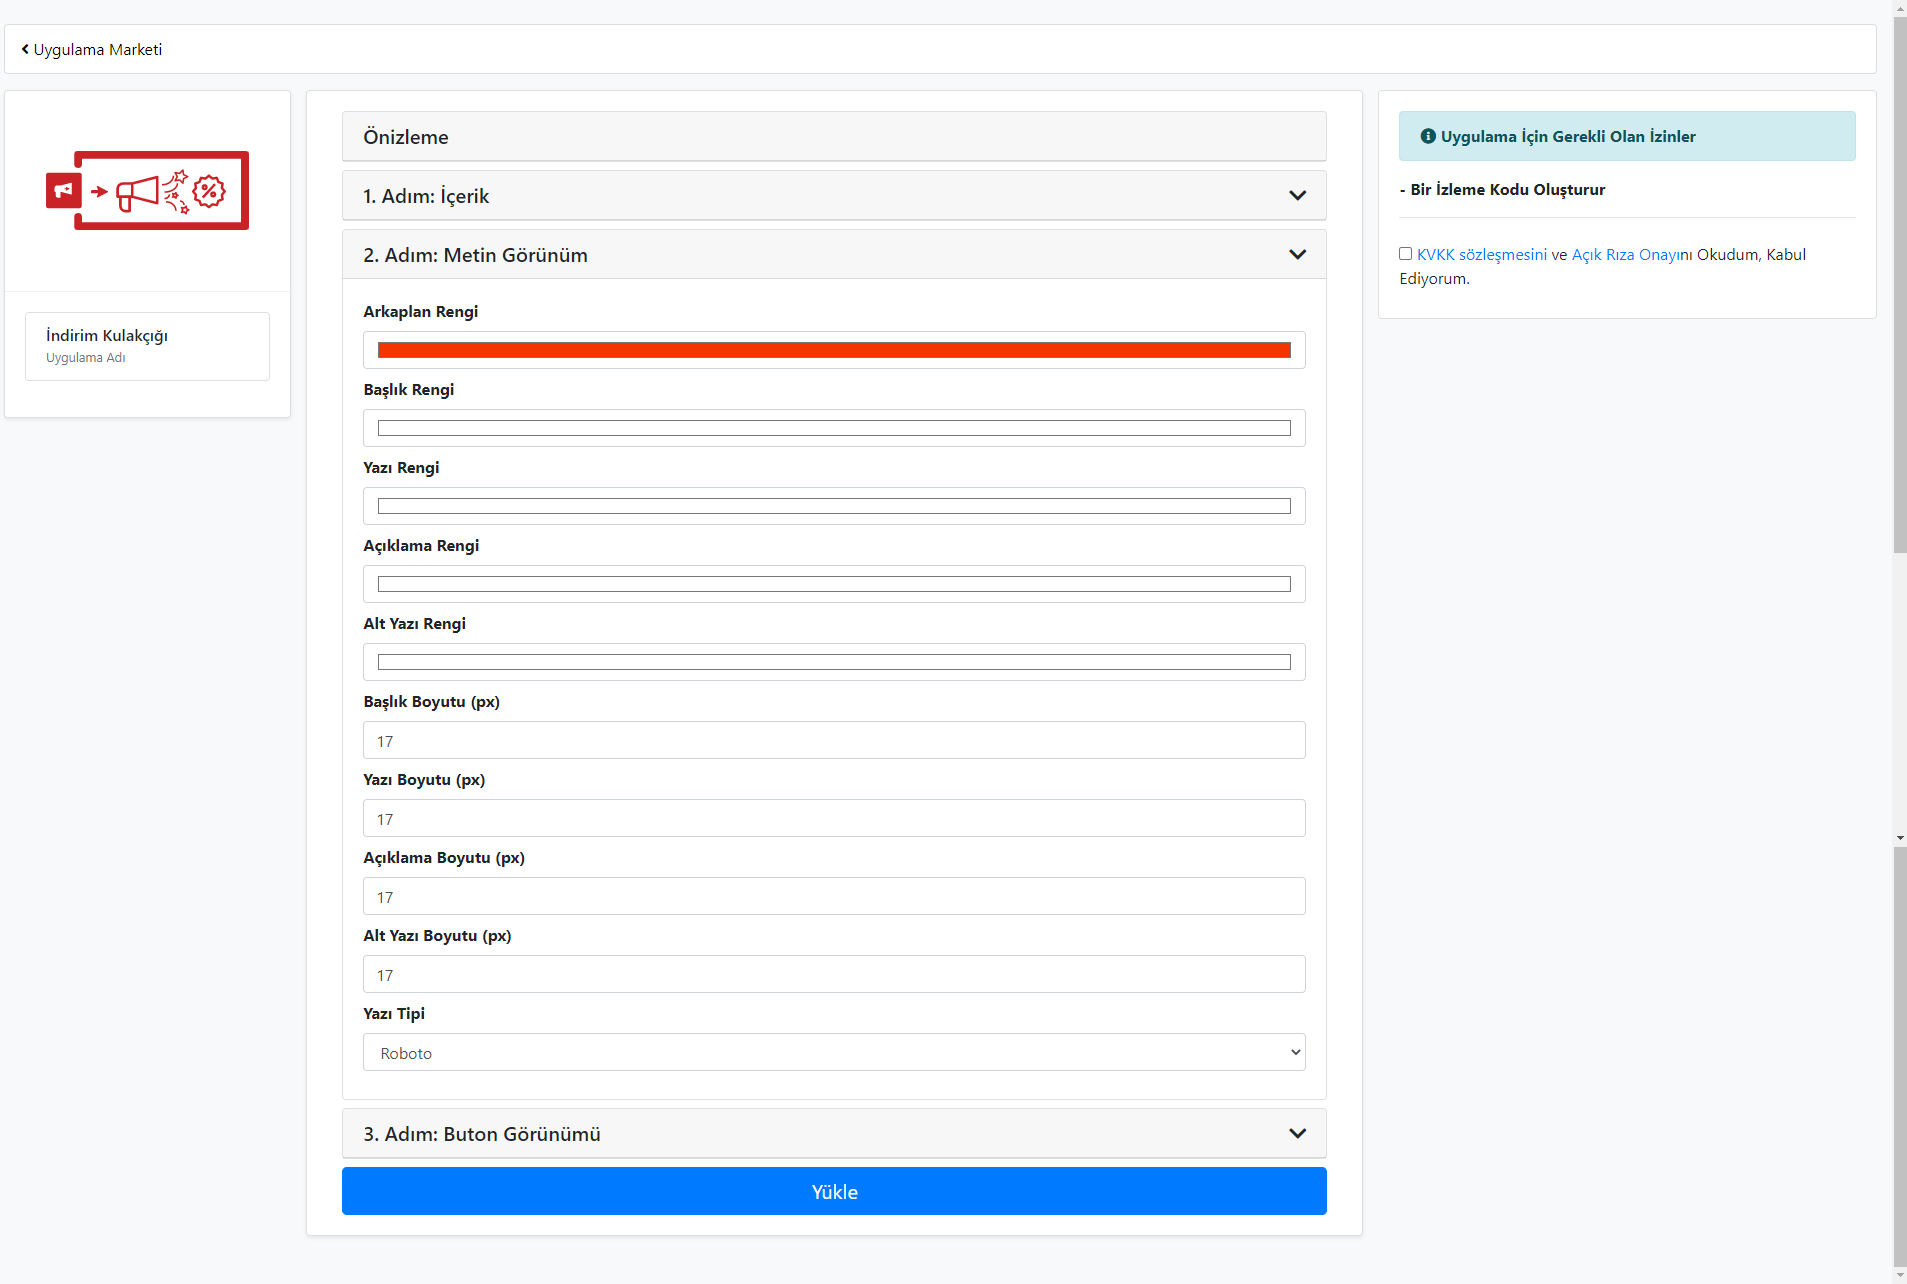
Task: Open the Önizleme panel header
Action: [834, 137]
